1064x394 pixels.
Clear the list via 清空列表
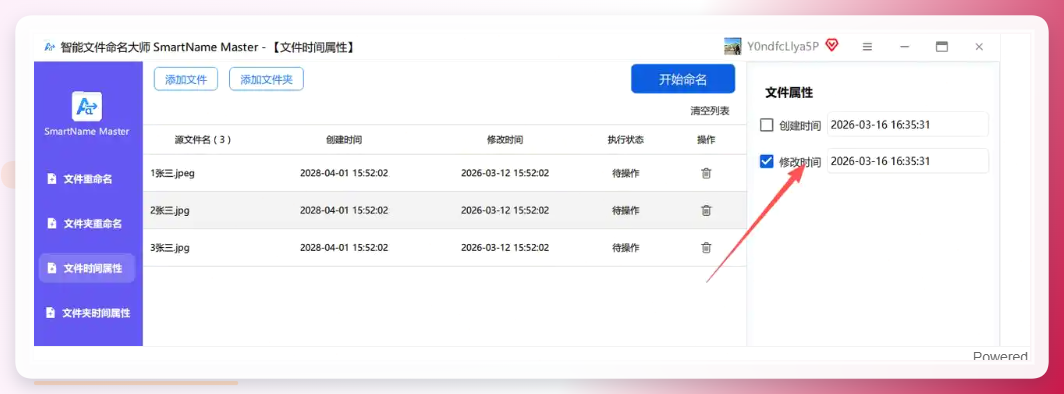[x=710, y=111]
